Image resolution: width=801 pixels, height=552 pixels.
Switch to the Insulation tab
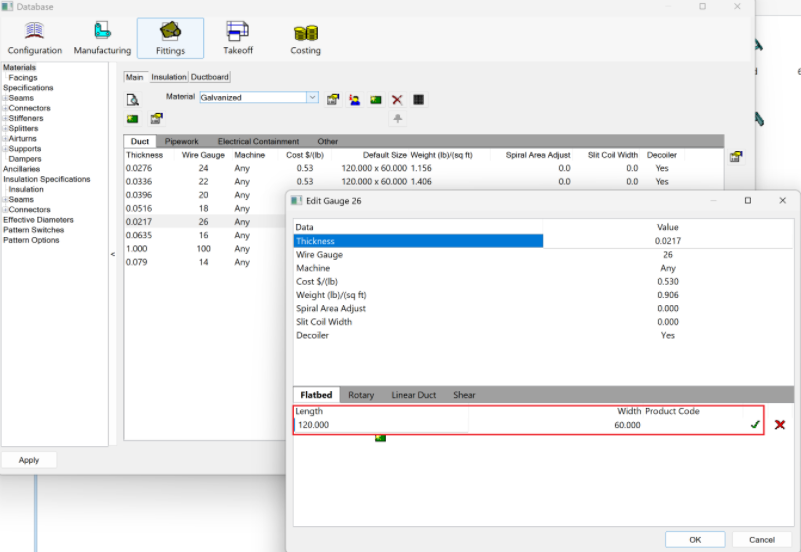tap(169, 77)
